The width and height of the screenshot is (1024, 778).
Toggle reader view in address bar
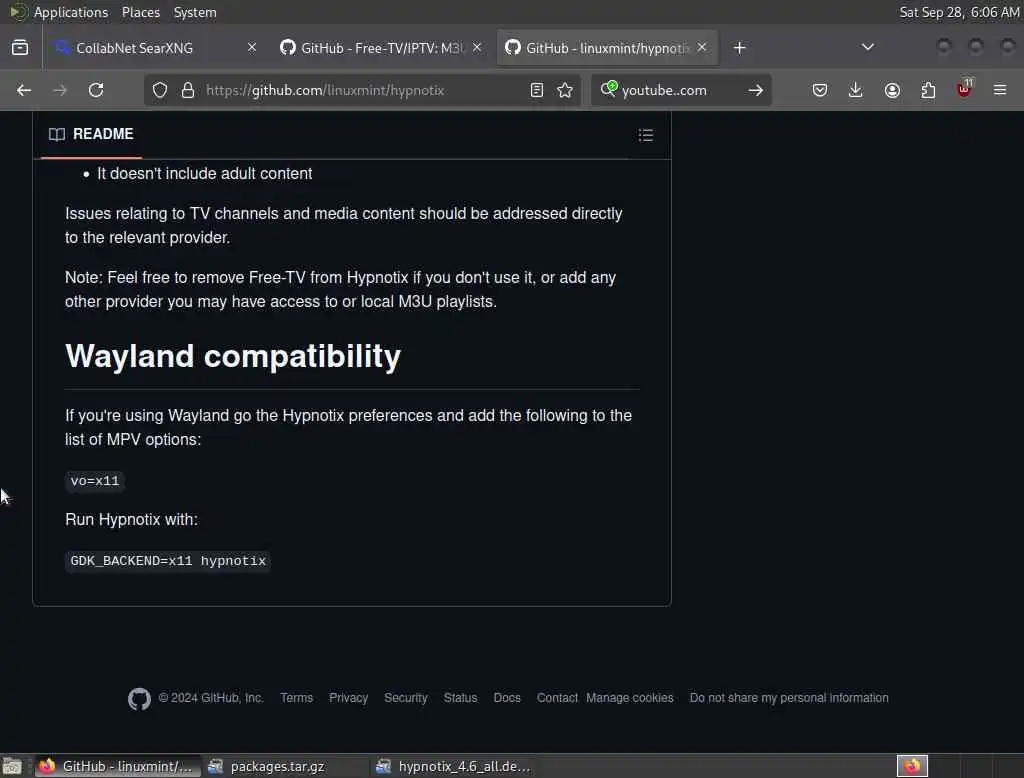(537, 90)
